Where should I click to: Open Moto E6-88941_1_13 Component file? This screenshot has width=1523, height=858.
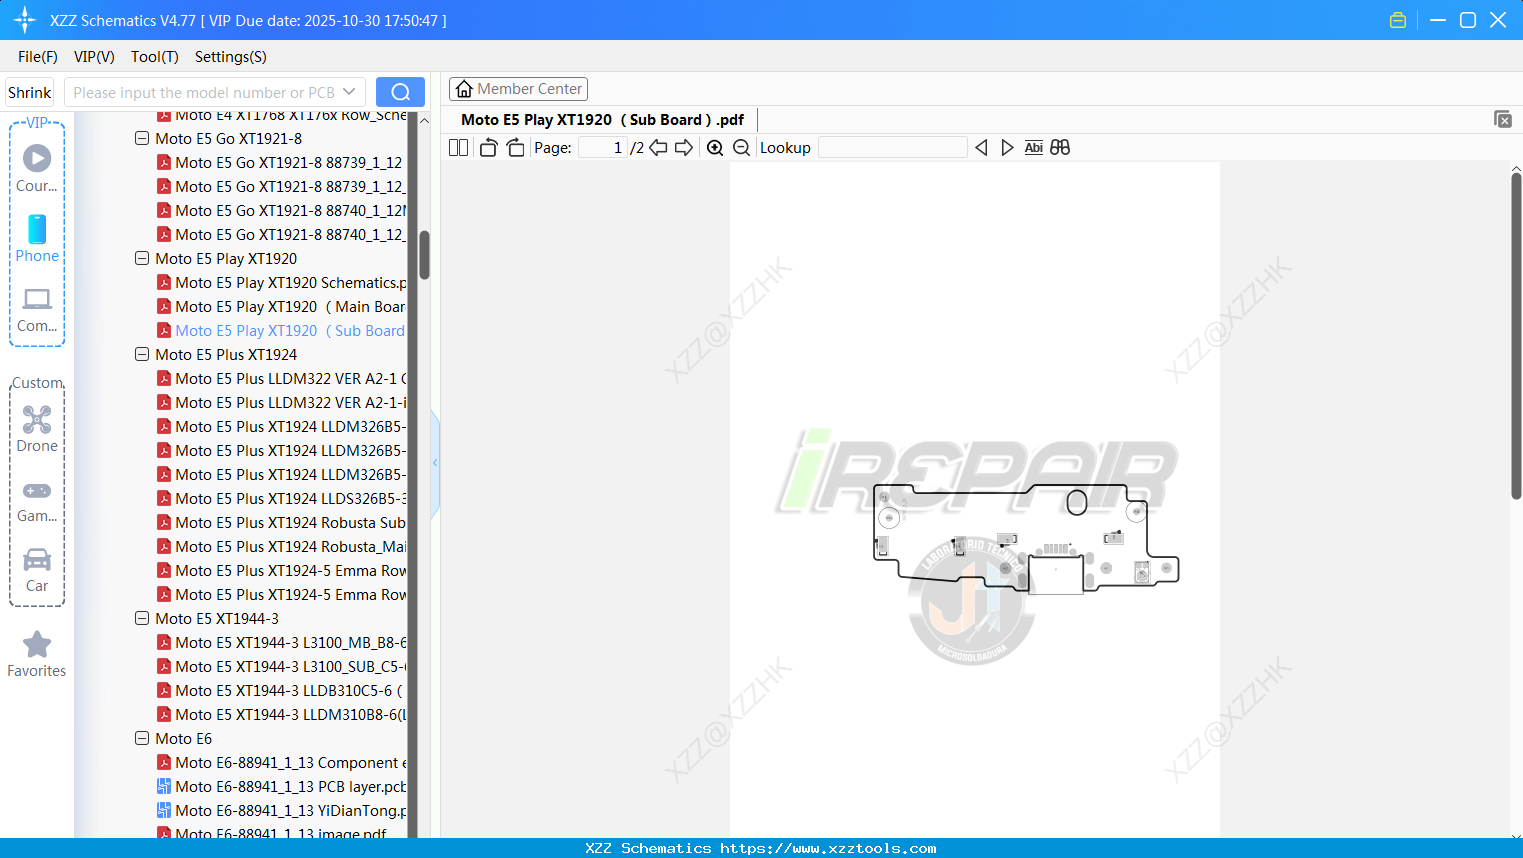coord(282,763)
